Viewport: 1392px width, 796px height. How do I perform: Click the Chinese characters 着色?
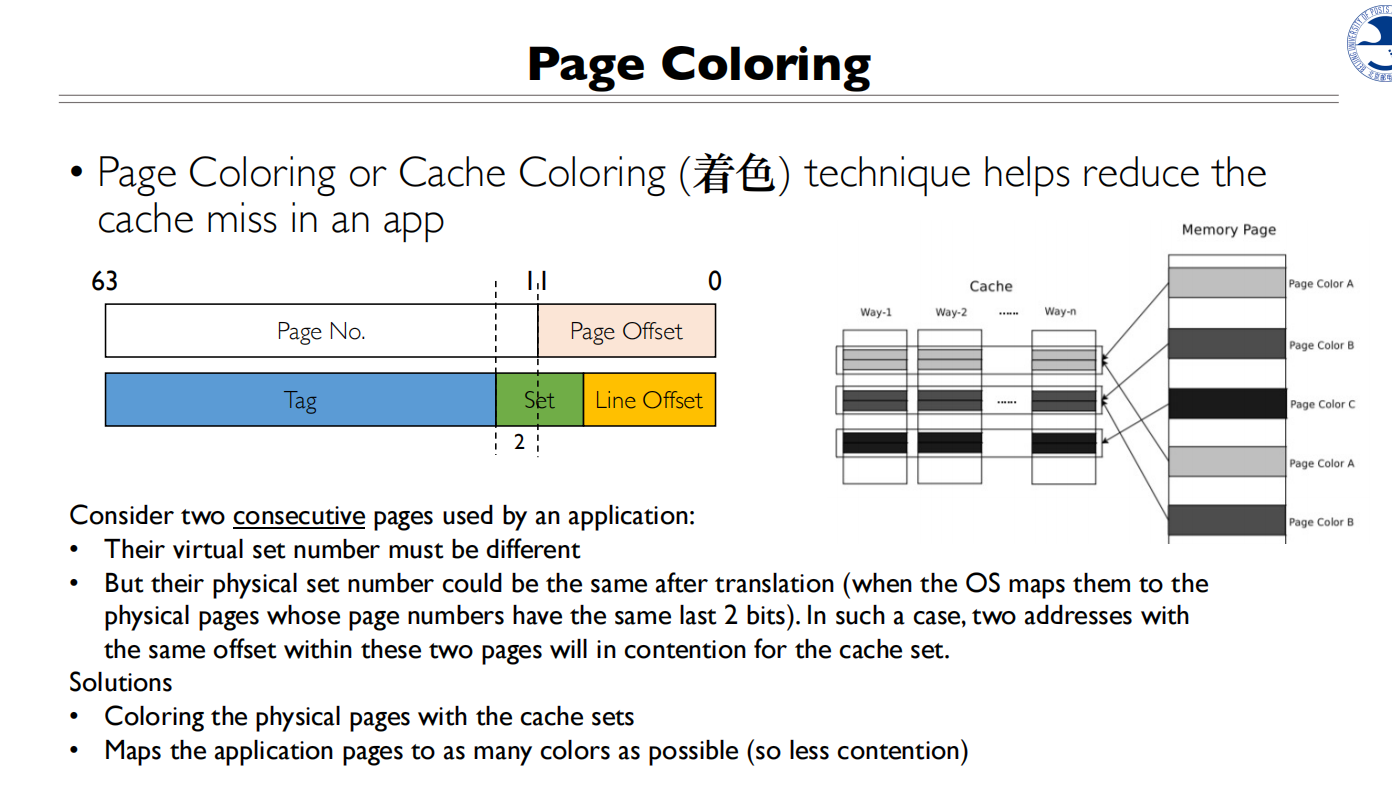(x=734, y=174)
